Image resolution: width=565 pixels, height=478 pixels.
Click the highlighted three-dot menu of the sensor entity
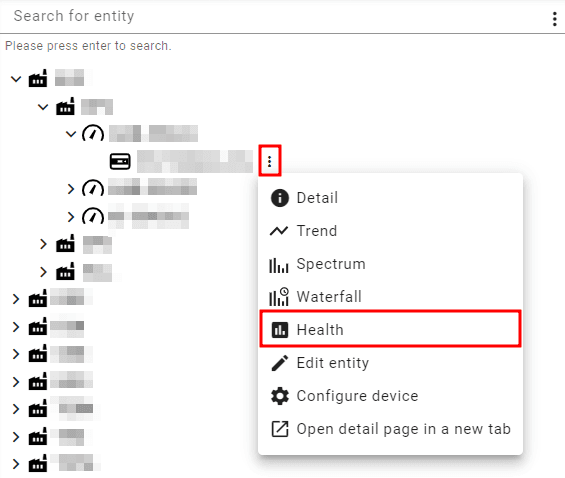(x=270, y=161)
